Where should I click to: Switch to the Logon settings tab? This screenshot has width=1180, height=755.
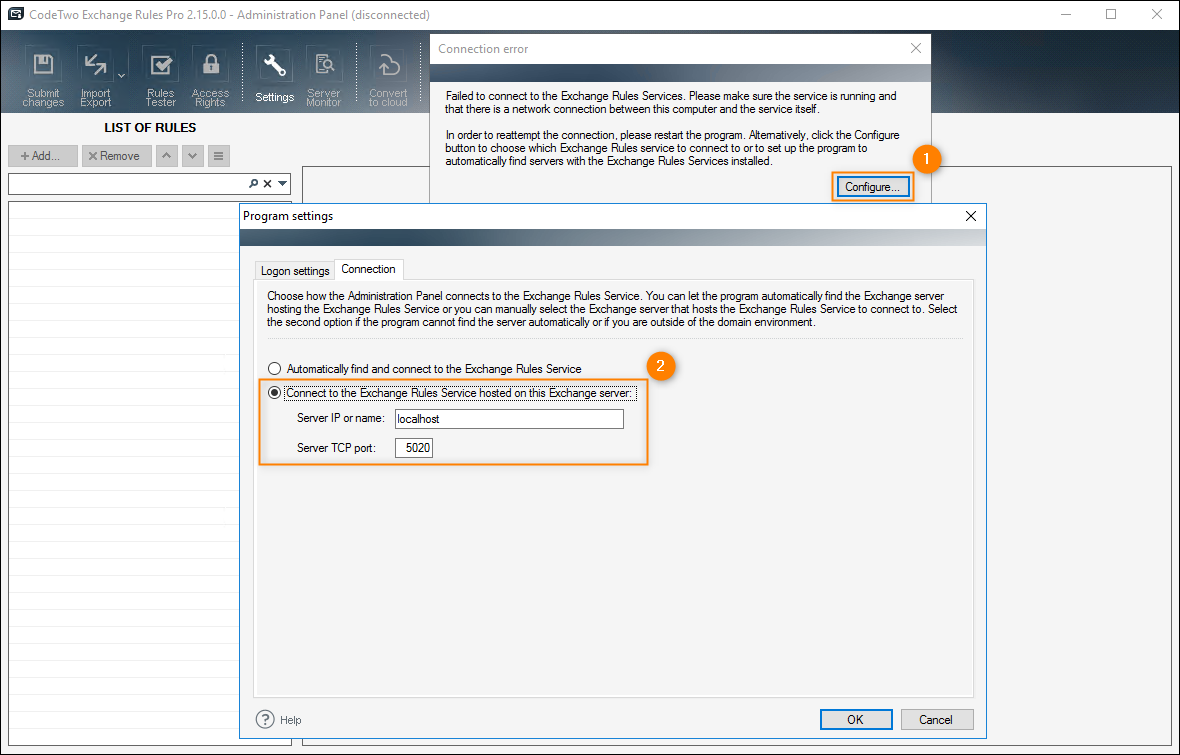295,270
